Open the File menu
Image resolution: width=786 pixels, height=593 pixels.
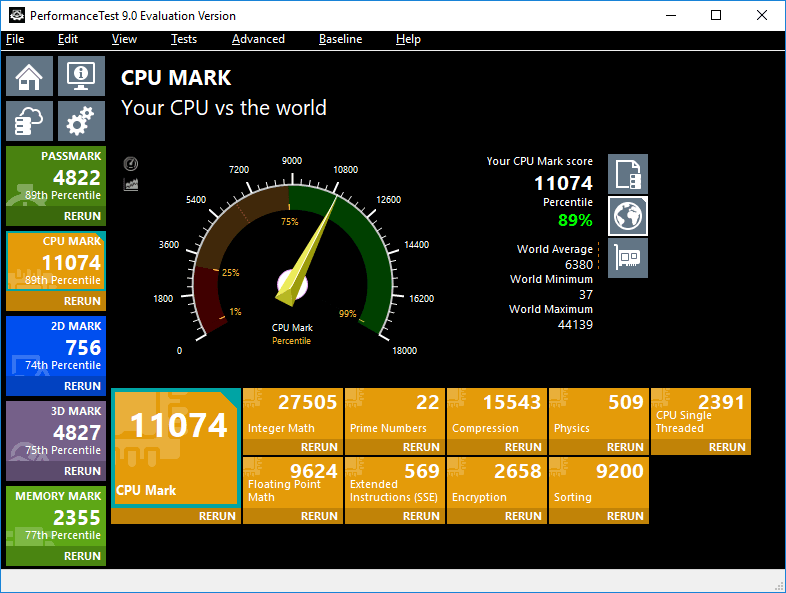[15, 39]
